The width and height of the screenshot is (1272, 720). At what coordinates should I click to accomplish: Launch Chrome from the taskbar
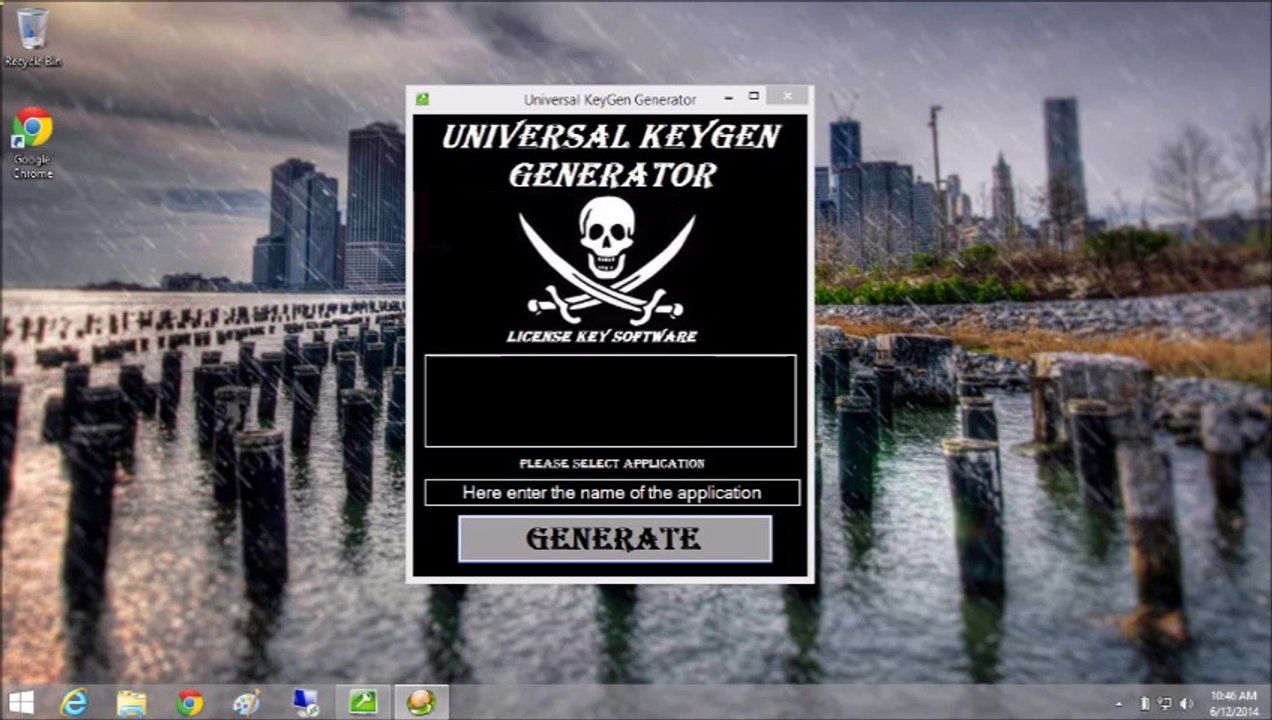point(189,703)
